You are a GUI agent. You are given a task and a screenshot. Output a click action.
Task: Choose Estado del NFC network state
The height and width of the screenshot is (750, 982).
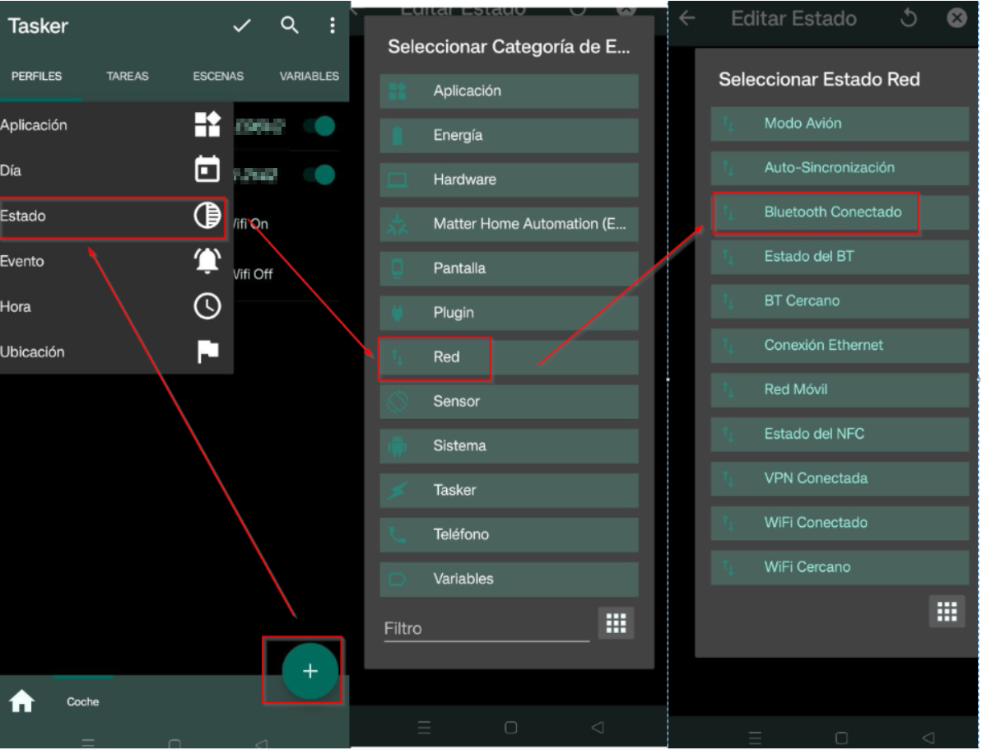(x=839, y=434)
